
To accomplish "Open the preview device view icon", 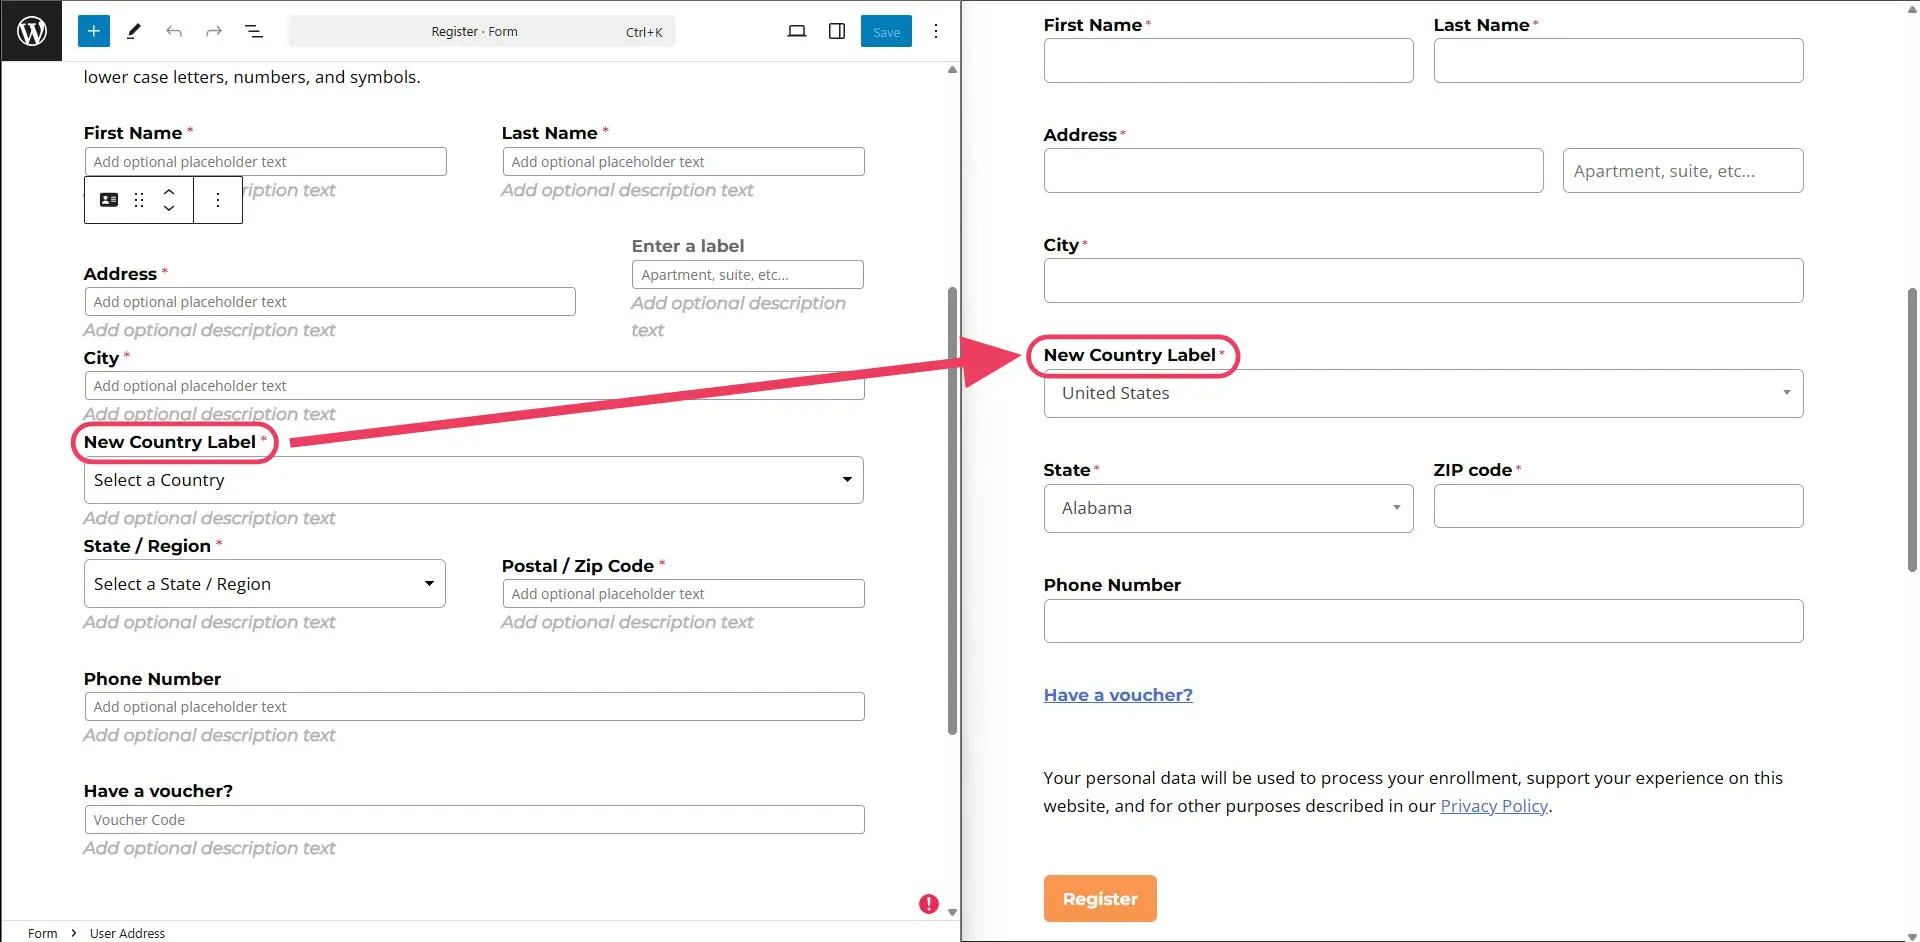I will tap(797, 31).
